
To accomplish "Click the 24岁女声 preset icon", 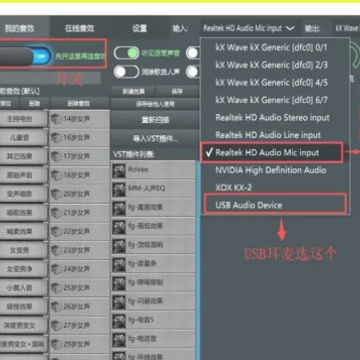I will (x=57, y=269).
